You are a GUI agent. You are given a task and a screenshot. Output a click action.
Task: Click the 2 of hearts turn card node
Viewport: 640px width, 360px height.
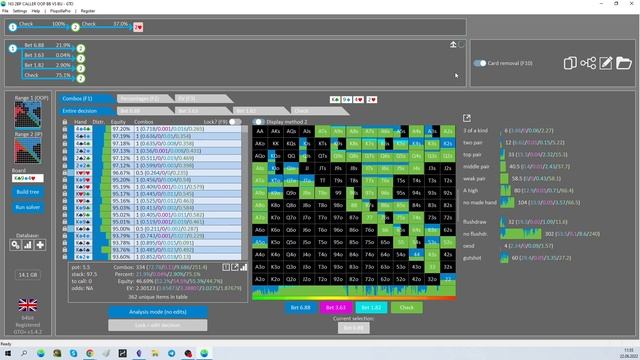pos(138,27)
